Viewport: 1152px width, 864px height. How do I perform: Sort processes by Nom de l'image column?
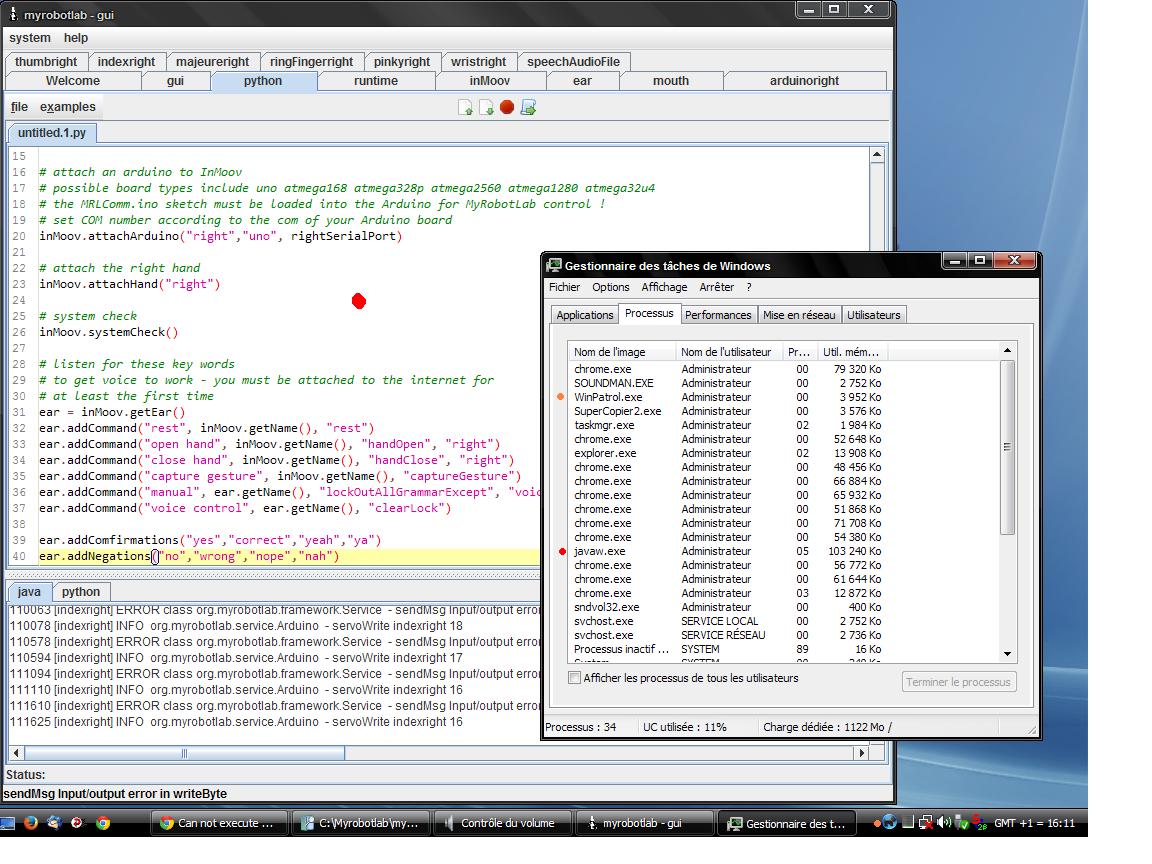(622, 352)
